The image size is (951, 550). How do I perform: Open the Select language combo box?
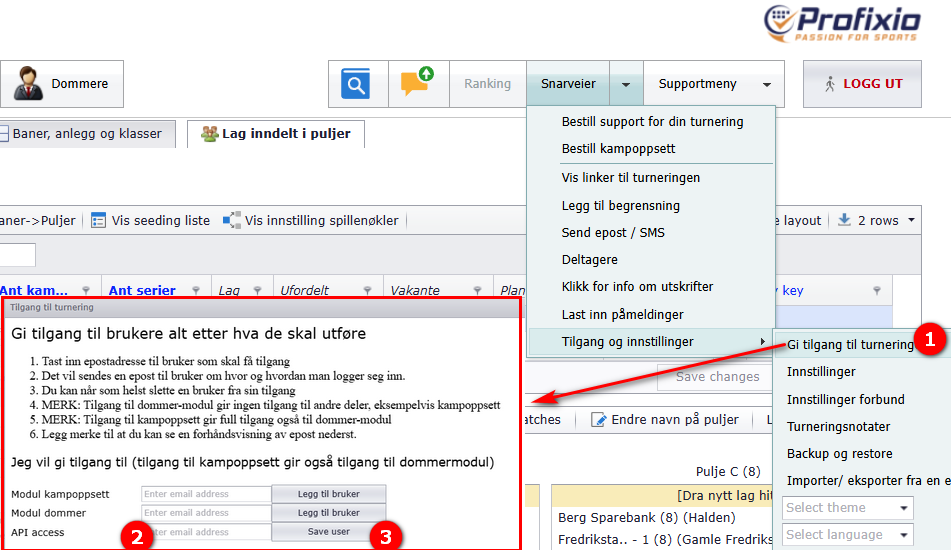coord(847,534)
